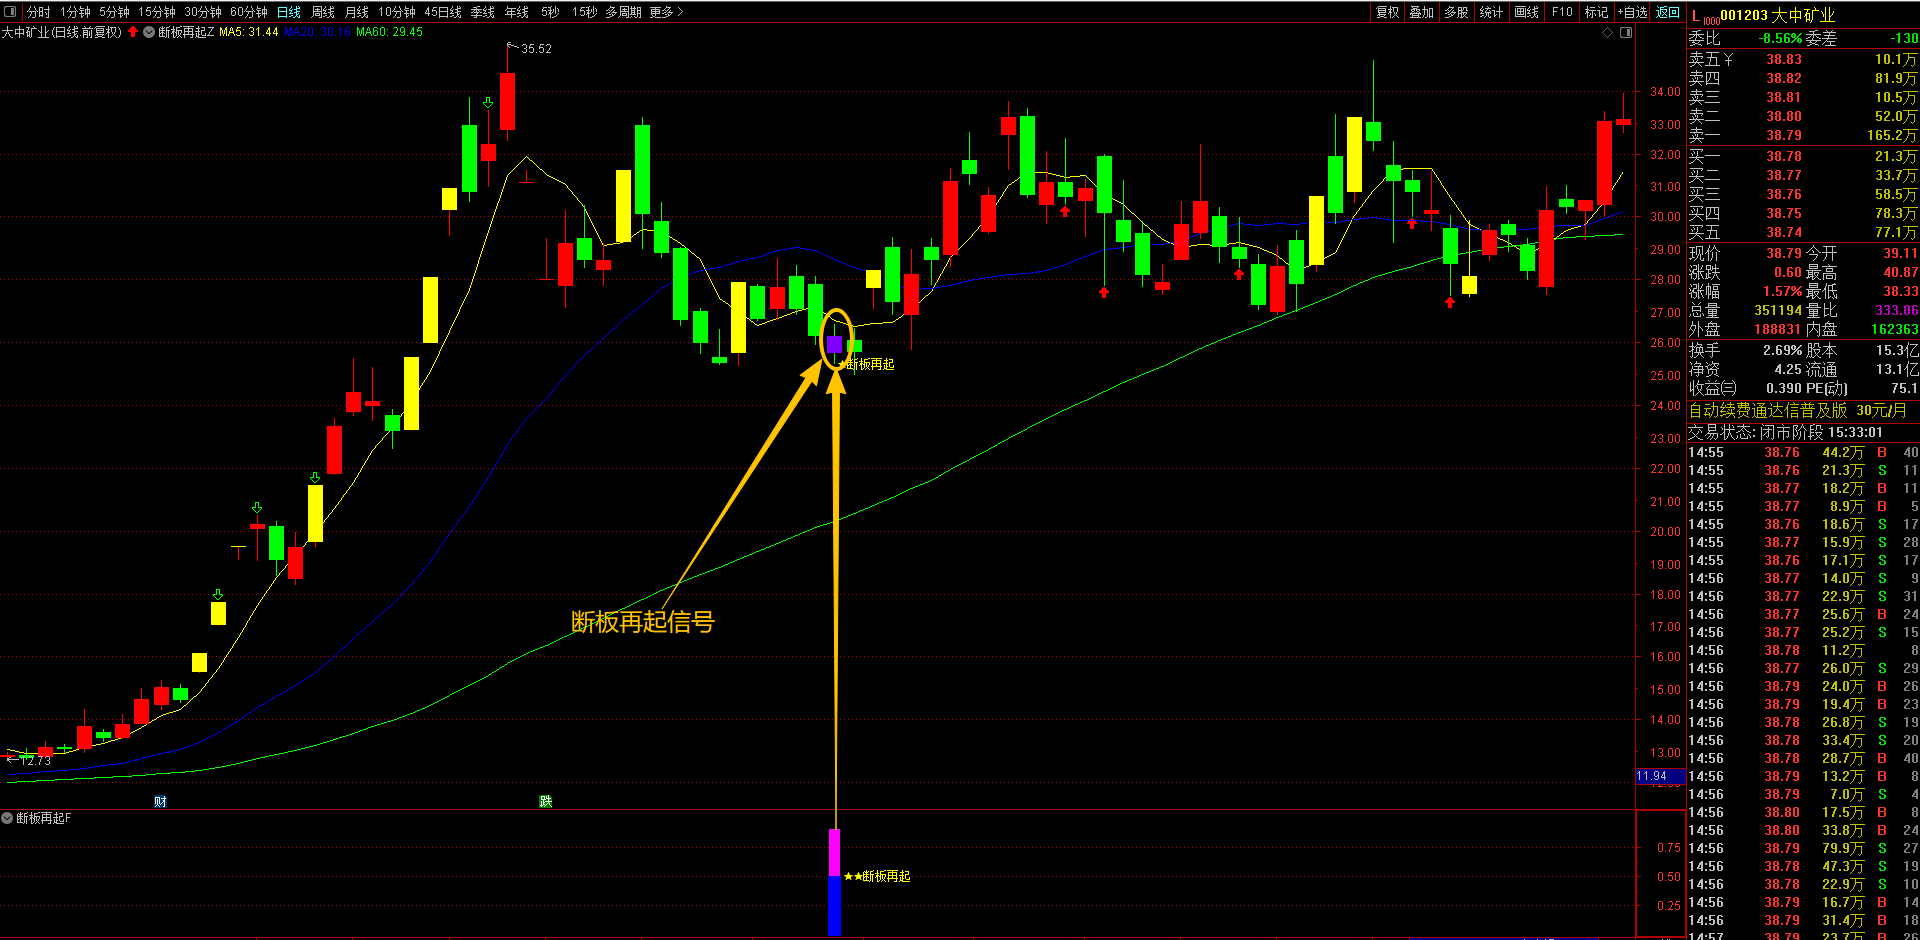
Task: Click the 量比 333.06 value
Action: point(1897,310)
